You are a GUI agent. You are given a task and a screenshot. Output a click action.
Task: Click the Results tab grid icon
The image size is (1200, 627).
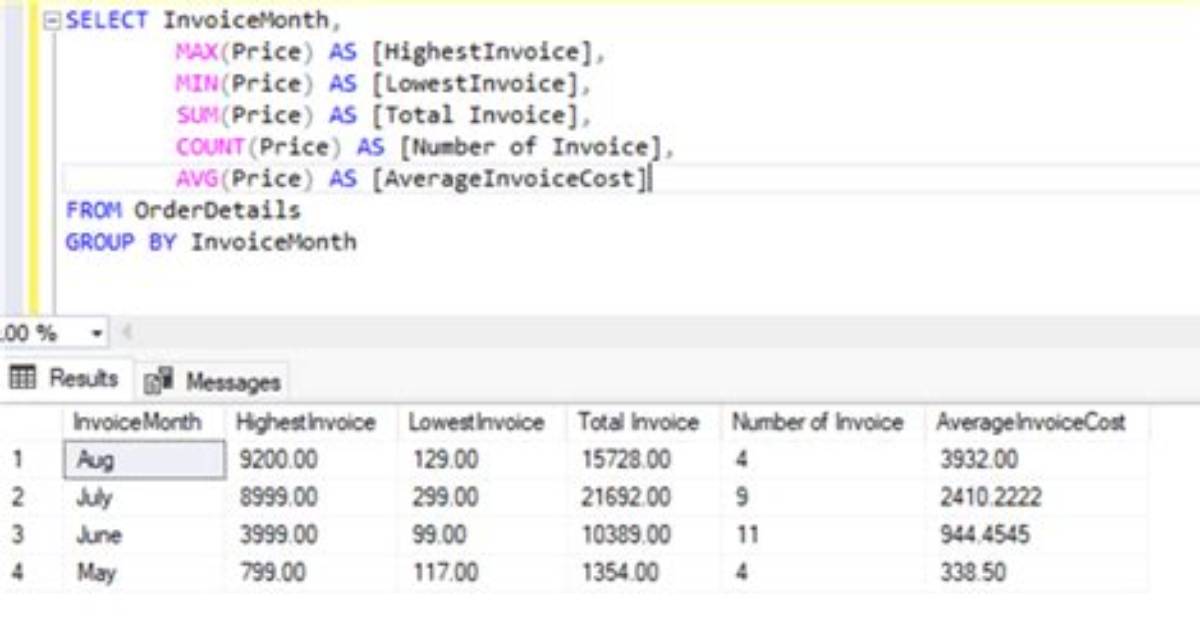pyautogui.click(x=22, y=379)
